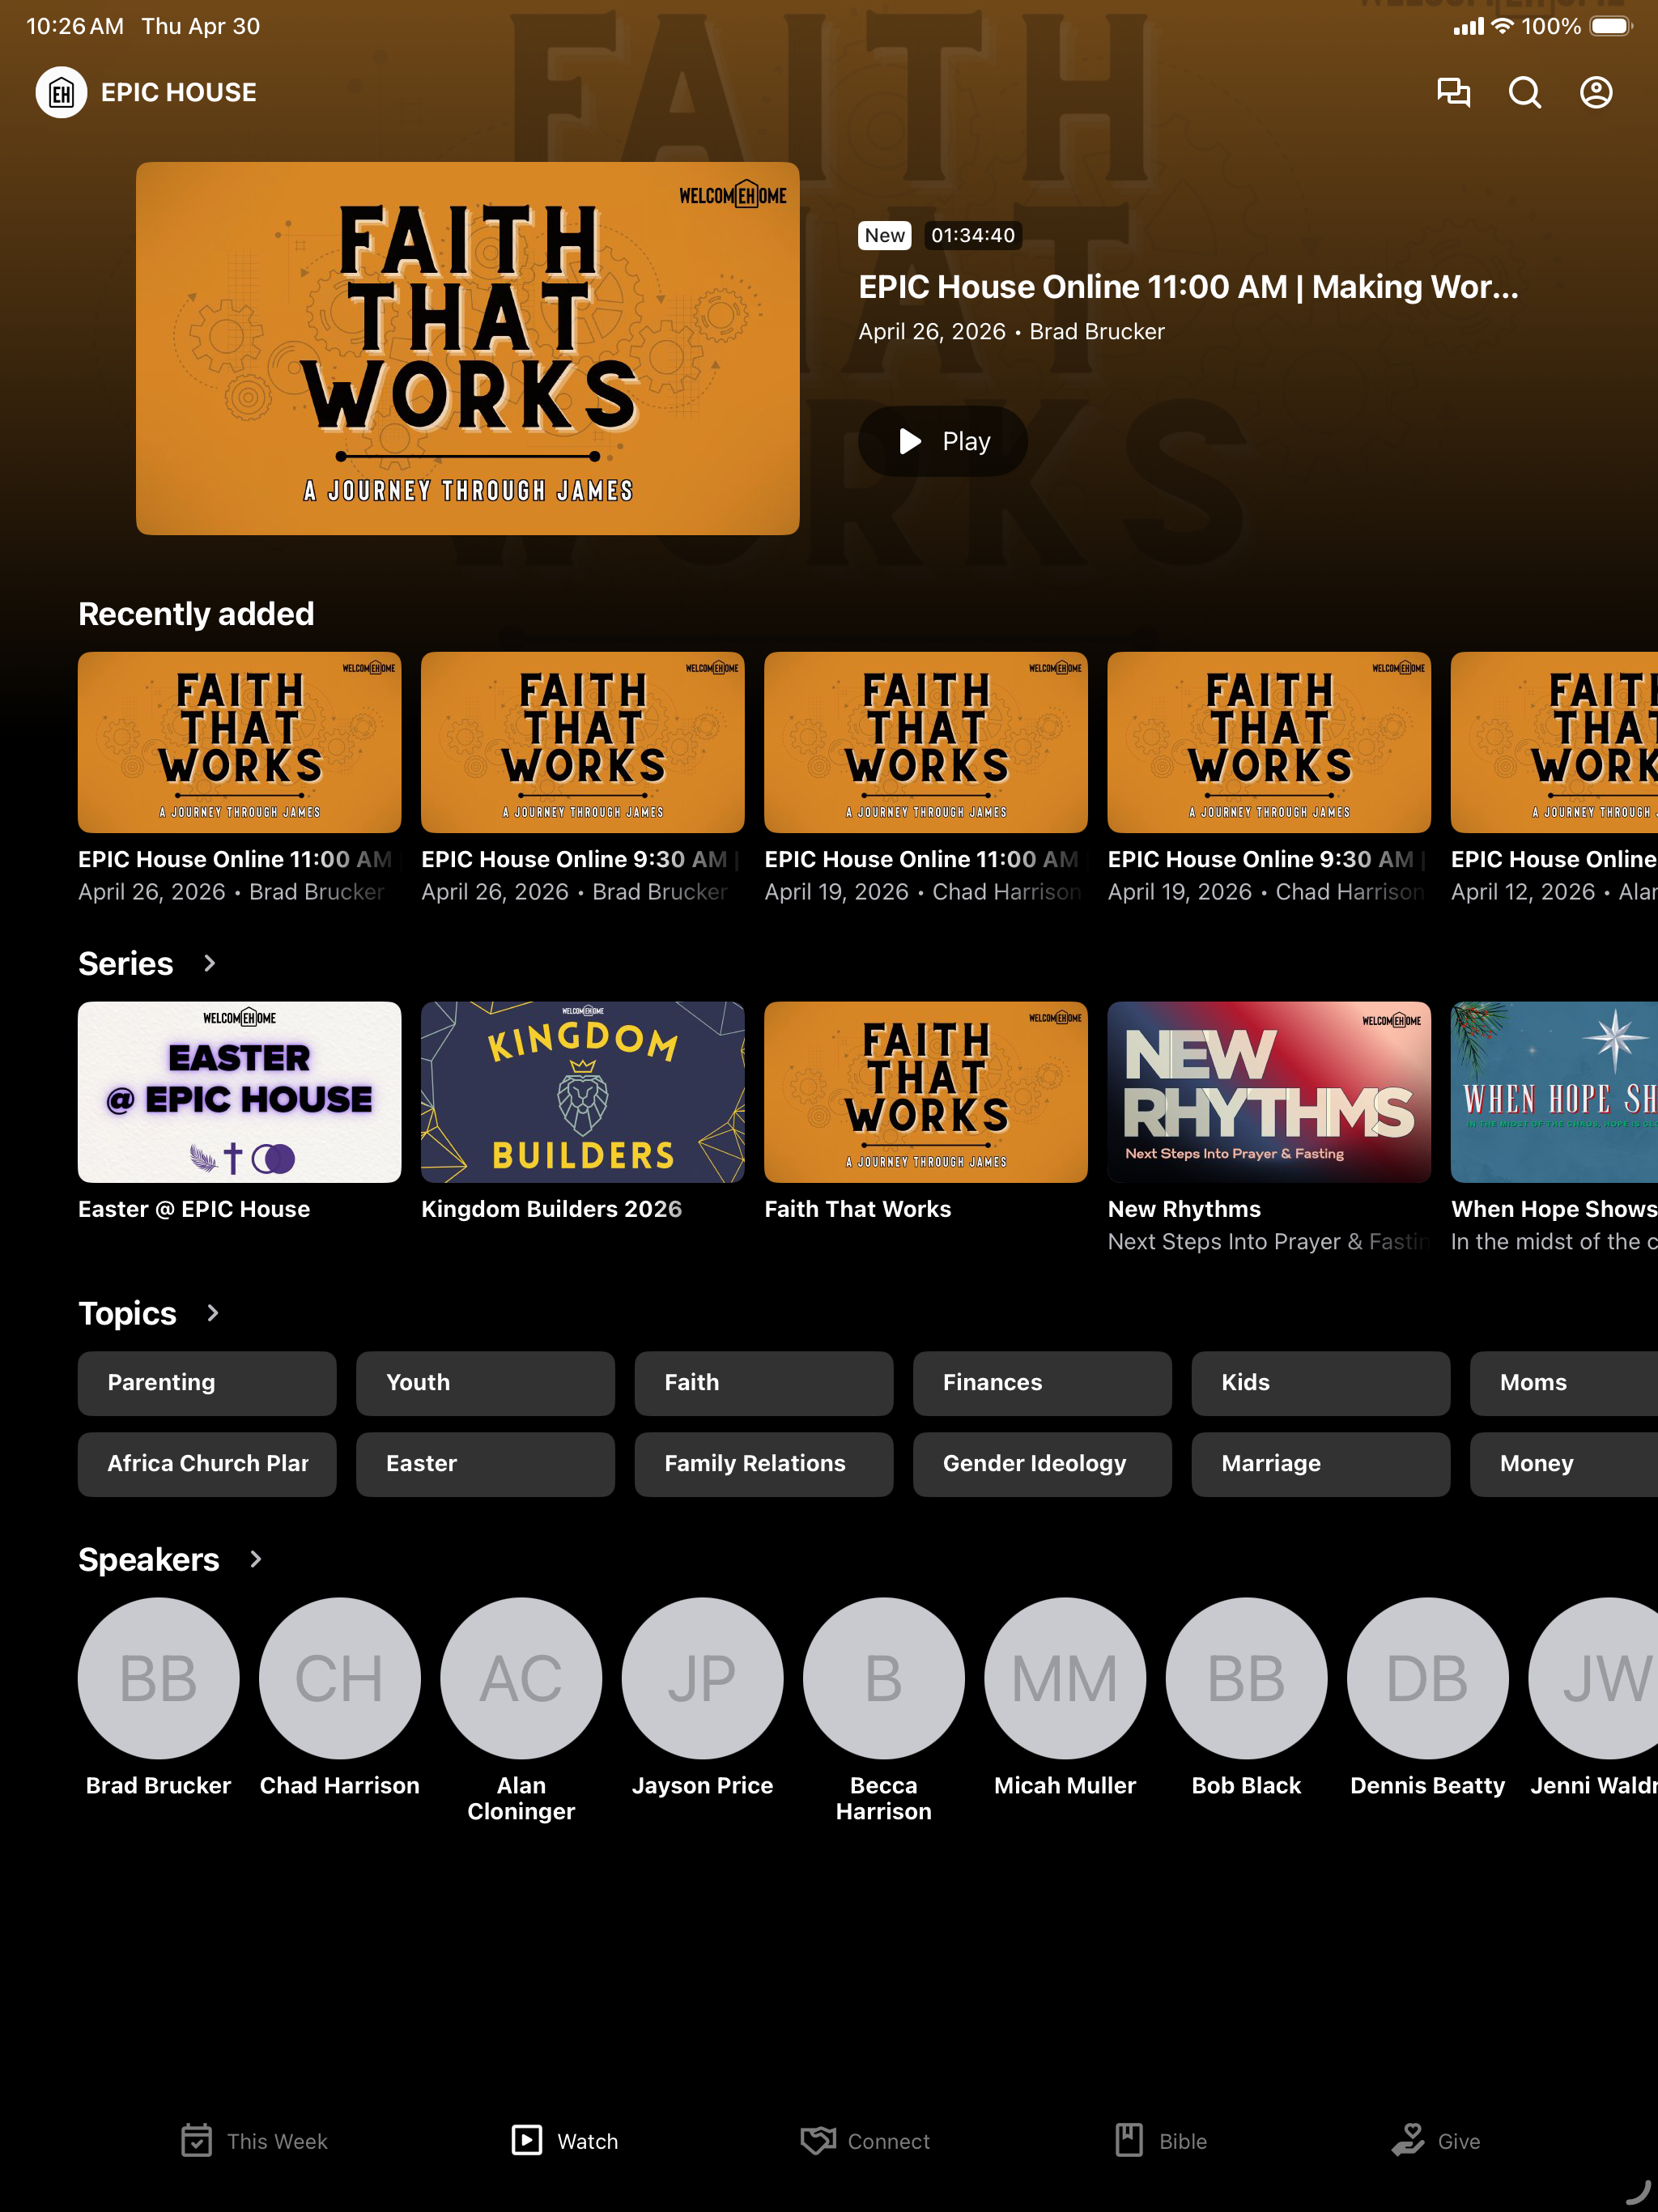Open speaker Jayson Price avatar
The height and width of the screenshot is (2212, 1658).
pos(702,1678)
